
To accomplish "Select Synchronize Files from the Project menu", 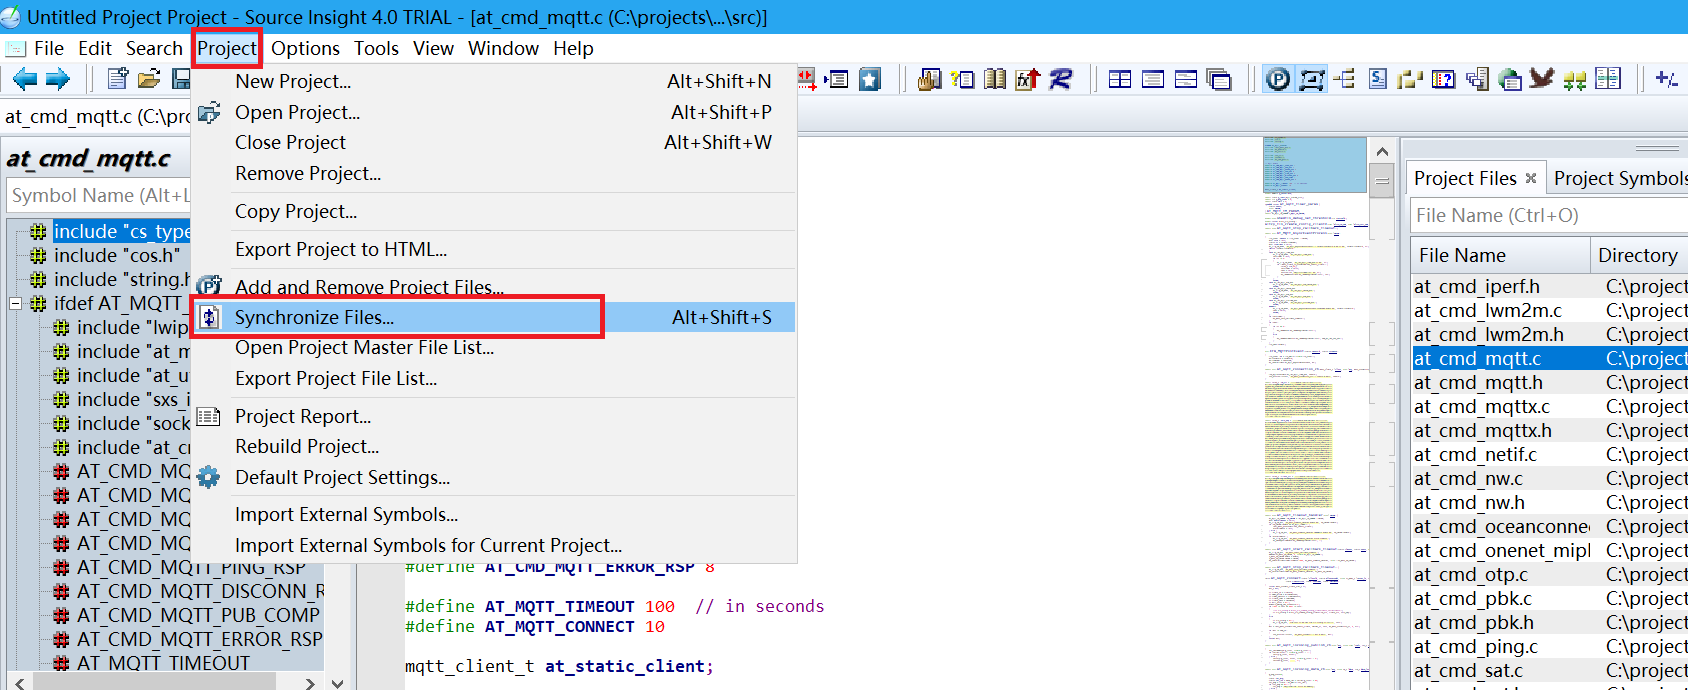I will [x=314, y=317].
